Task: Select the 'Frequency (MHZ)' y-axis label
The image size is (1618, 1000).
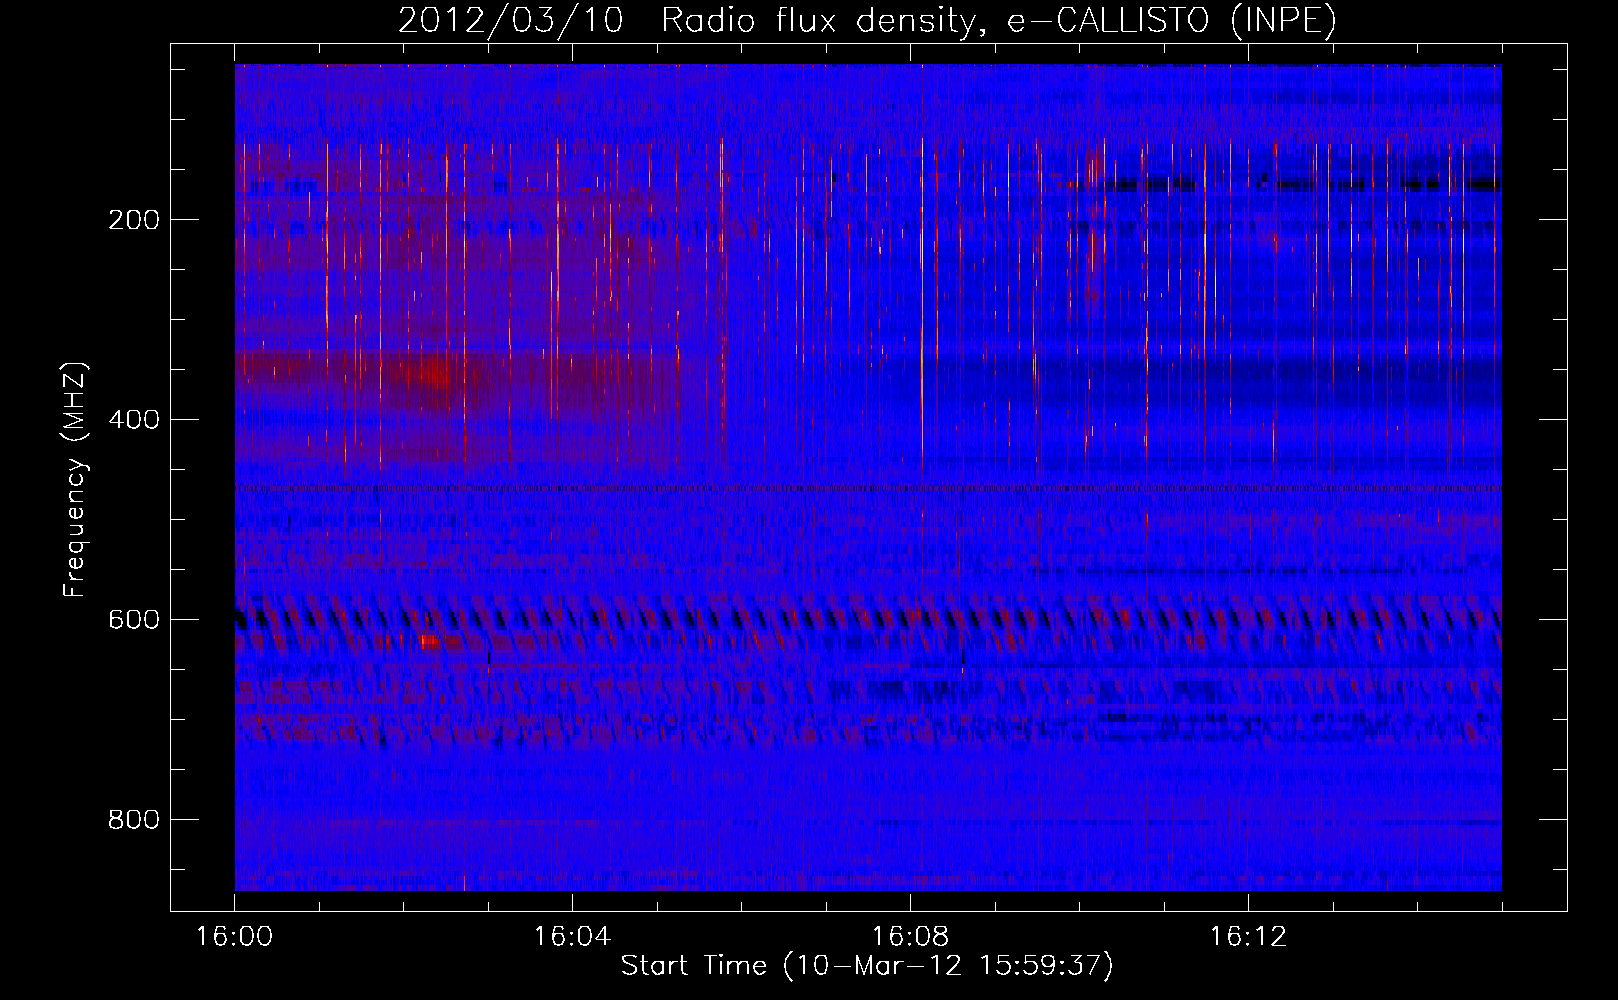Action: [x=75, y=479]
